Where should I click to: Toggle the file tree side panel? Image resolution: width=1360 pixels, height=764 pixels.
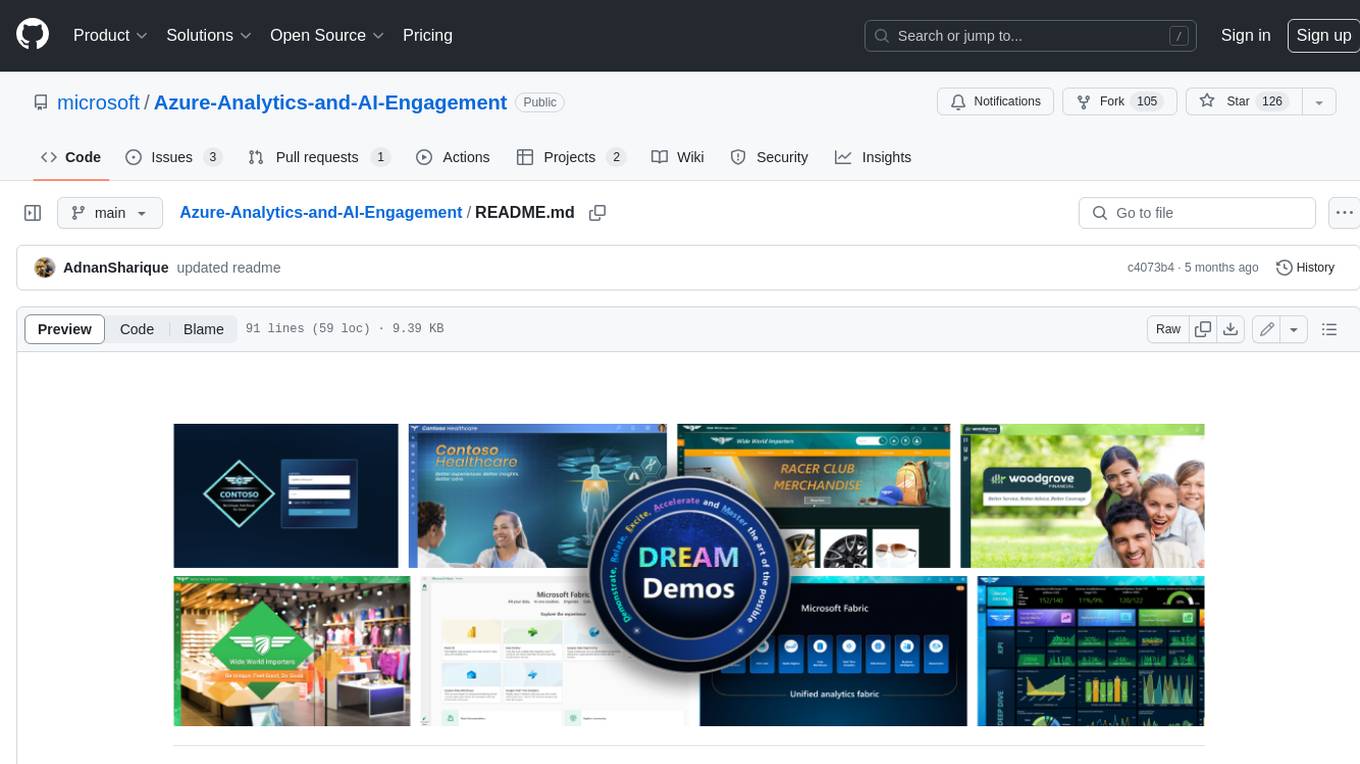tap(33, 213)
